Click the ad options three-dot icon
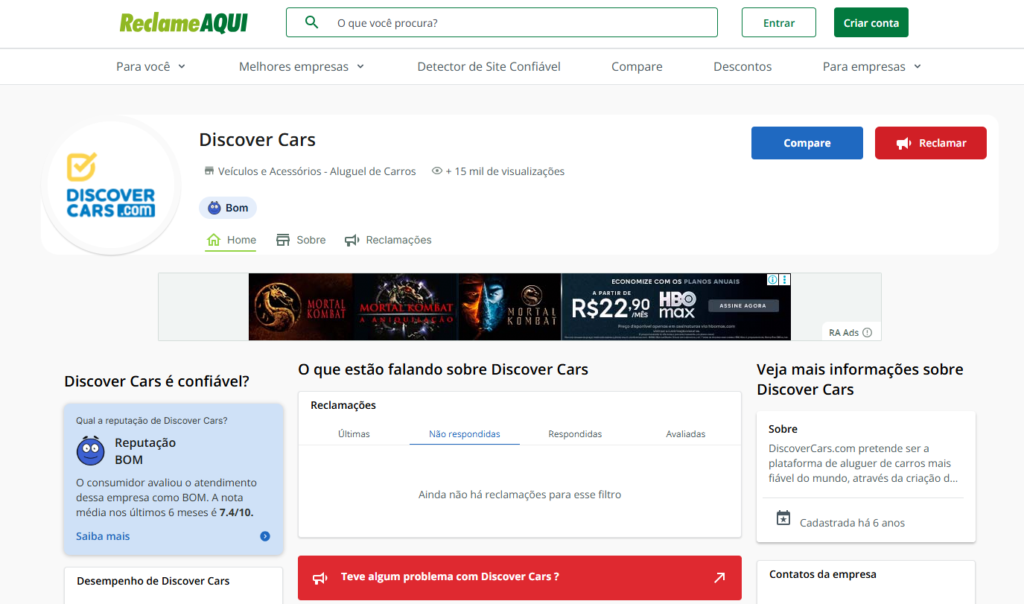The height and width of the screenshot is (604, 1024). pos(785,279)
